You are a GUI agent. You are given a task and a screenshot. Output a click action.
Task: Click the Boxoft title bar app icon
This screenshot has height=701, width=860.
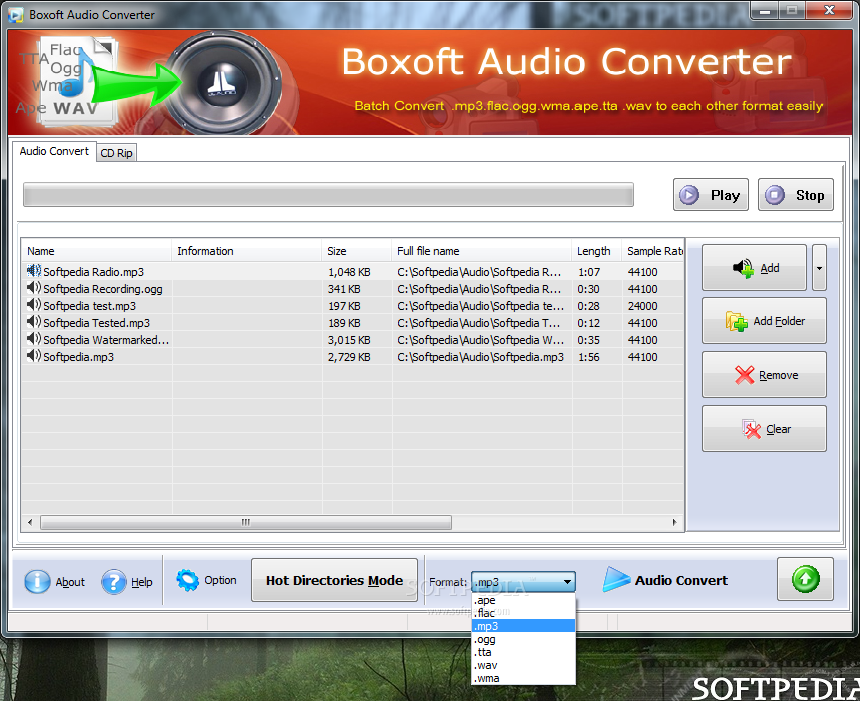coord(16,14)
